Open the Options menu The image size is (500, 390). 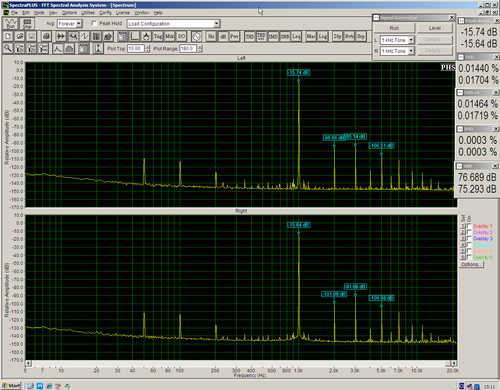(x=69, y=13)
